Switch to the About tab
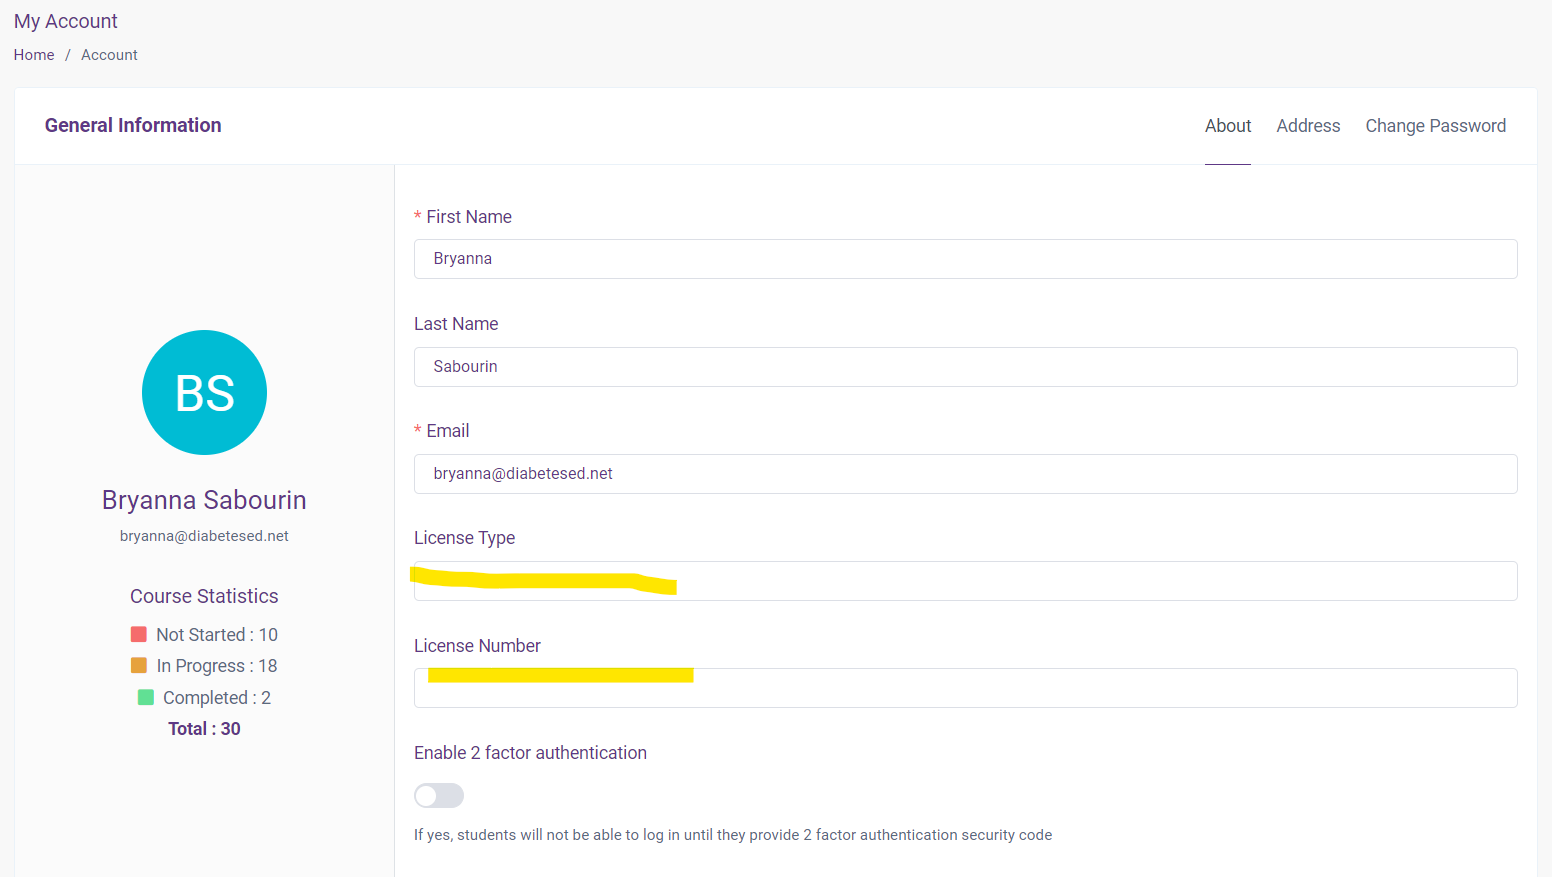This screenshot has height=877, width=1552. click(x=1227, y=126)
